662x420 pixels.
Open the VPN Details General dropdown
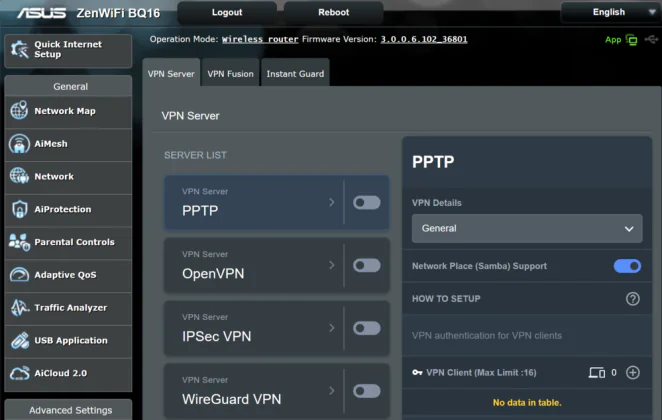click(x=527, y=228)
